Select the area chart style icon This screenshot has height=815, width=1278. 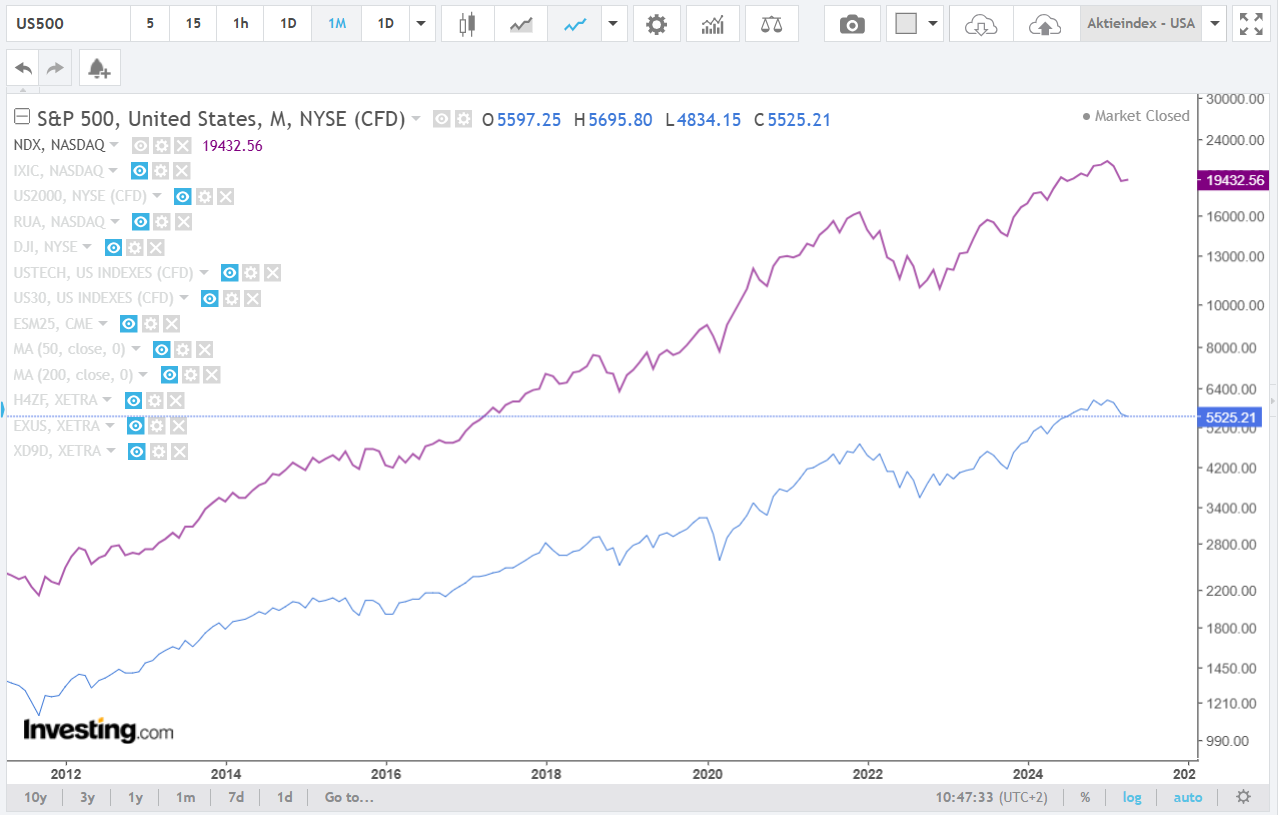[x=521, y=24]
